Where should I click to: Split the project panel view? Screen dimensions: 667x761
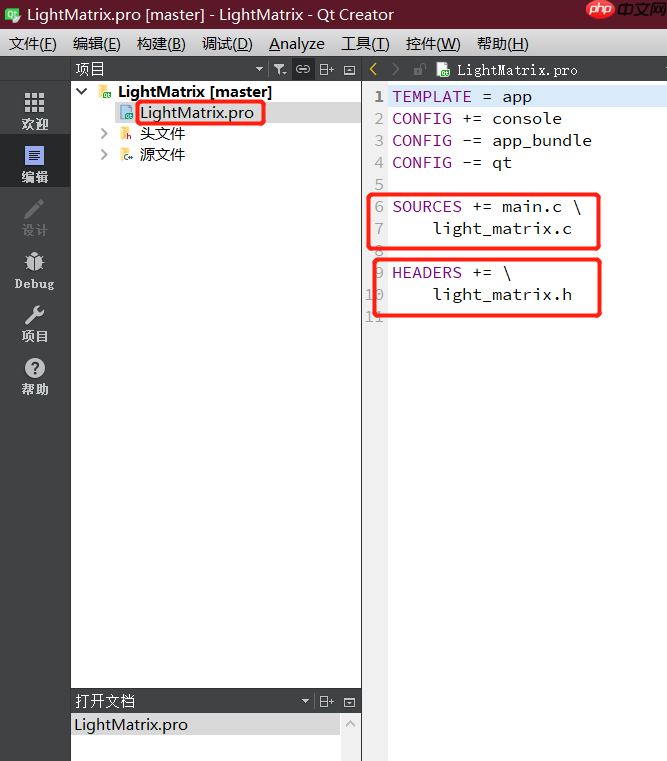[x=326, y=69]
